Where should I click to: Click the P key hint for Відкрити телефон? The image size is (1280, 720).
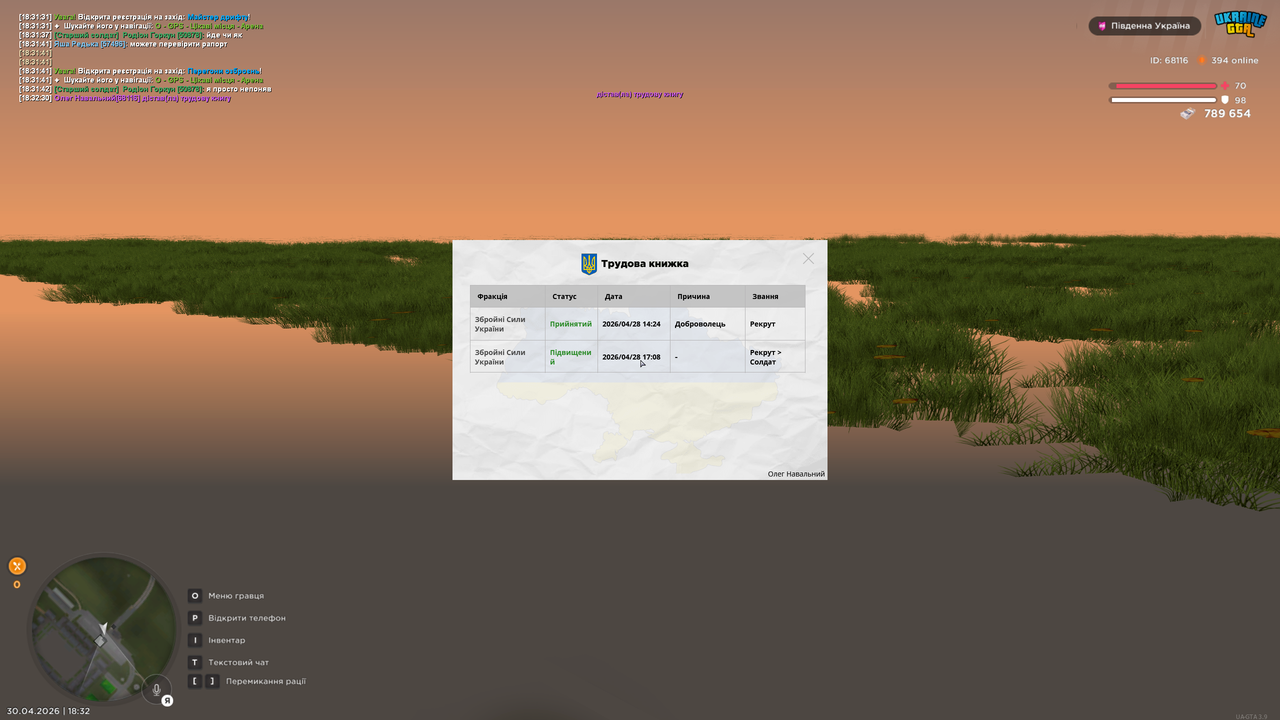coord(195,618)
